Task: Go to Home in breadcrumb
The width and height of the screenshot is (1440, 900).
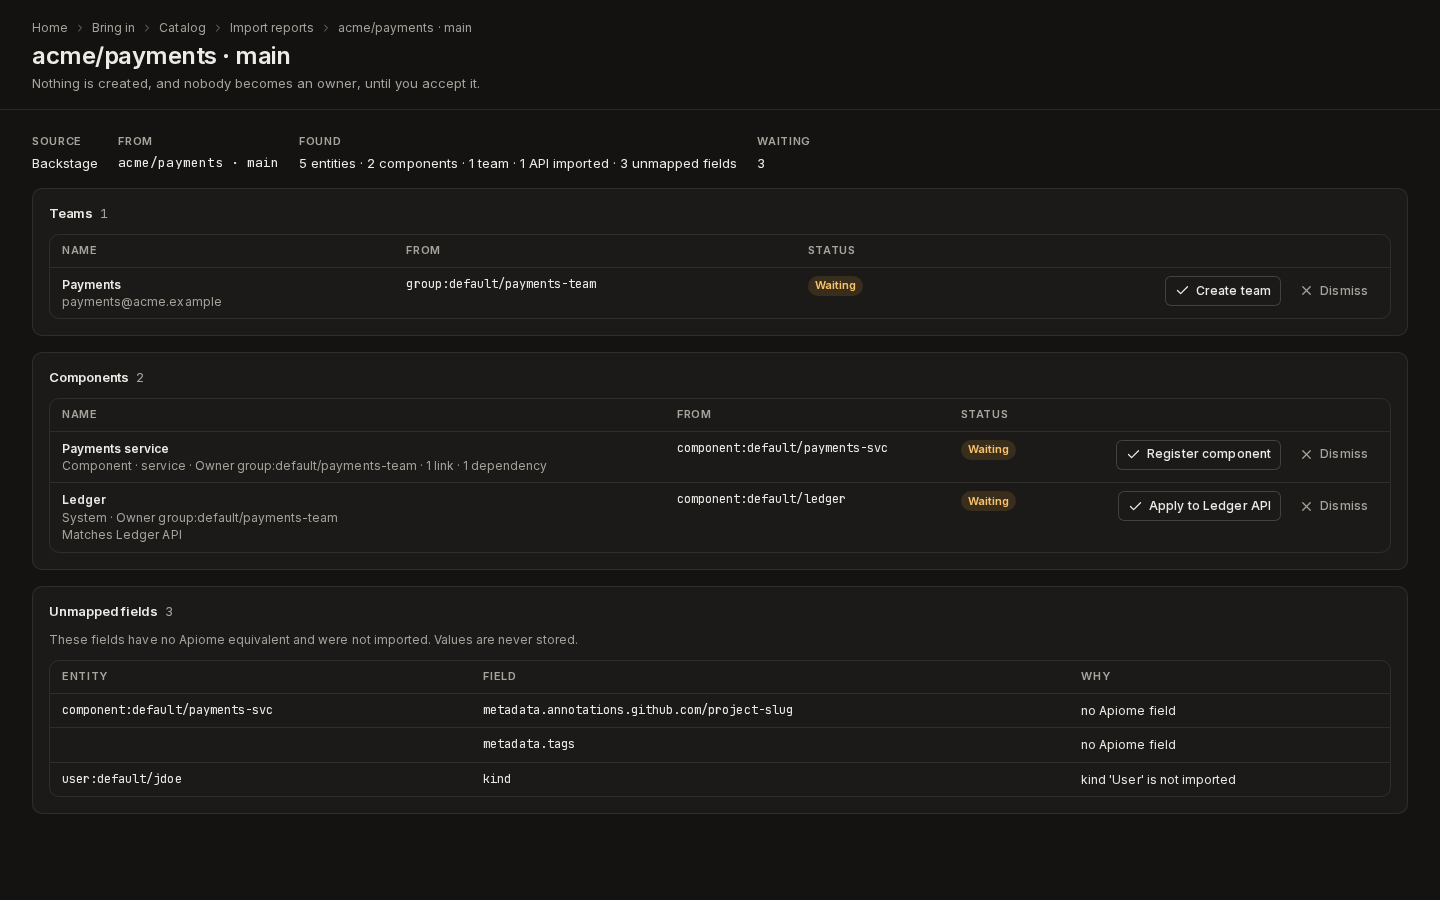Action: (50, 28)
